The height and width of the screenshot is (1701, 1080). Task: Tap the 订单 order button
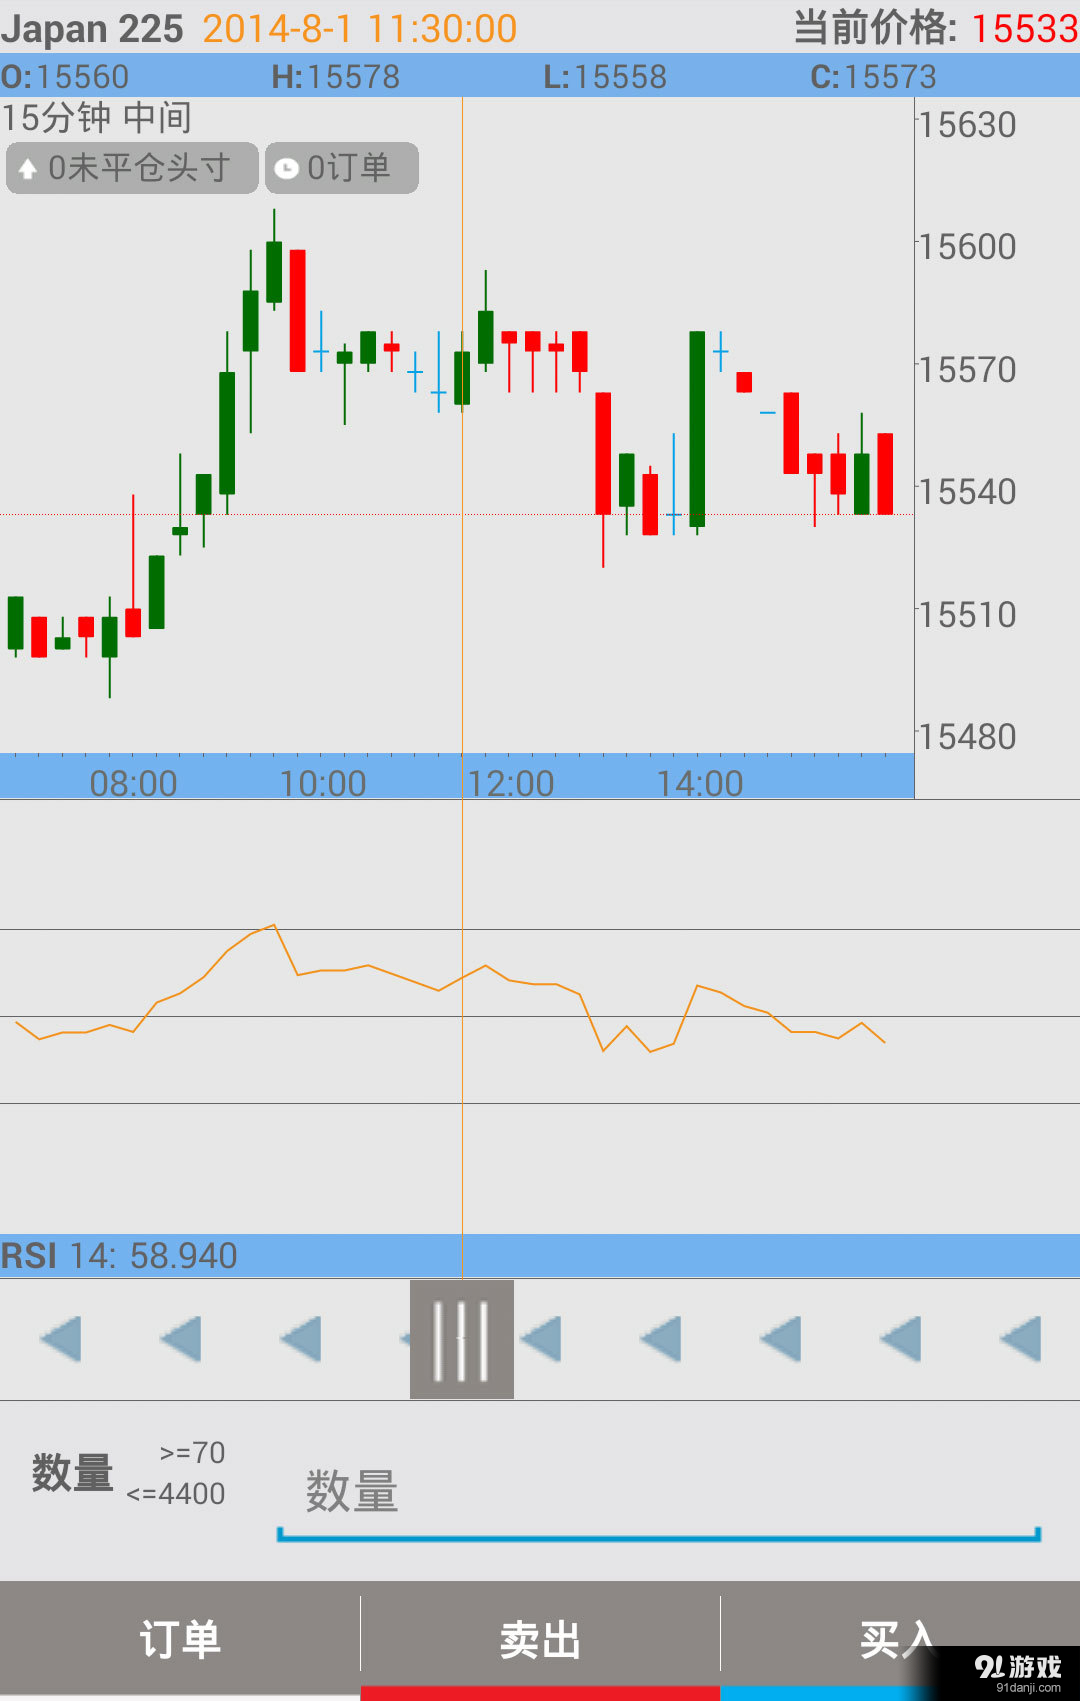[x=180, y=1640]
